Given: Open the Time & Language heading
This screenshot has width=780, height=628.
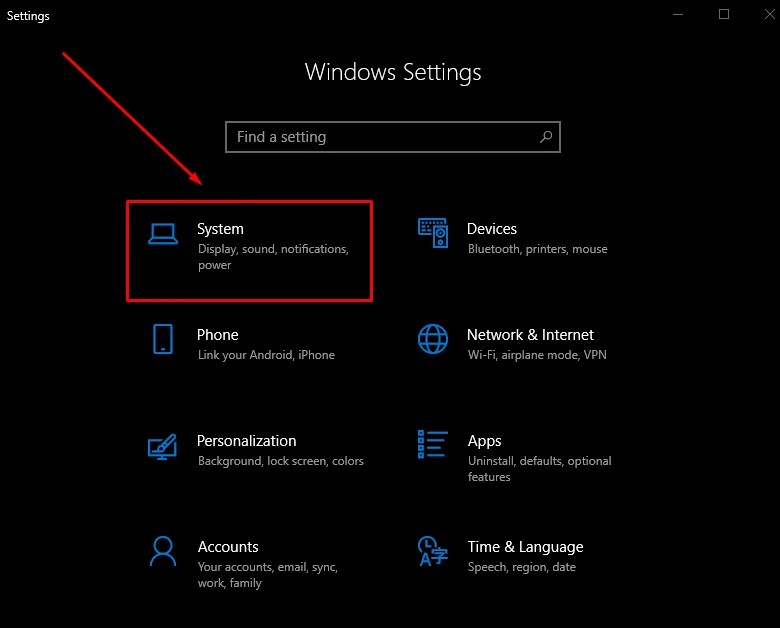Looking at the screenshot, I should point(525,547).
